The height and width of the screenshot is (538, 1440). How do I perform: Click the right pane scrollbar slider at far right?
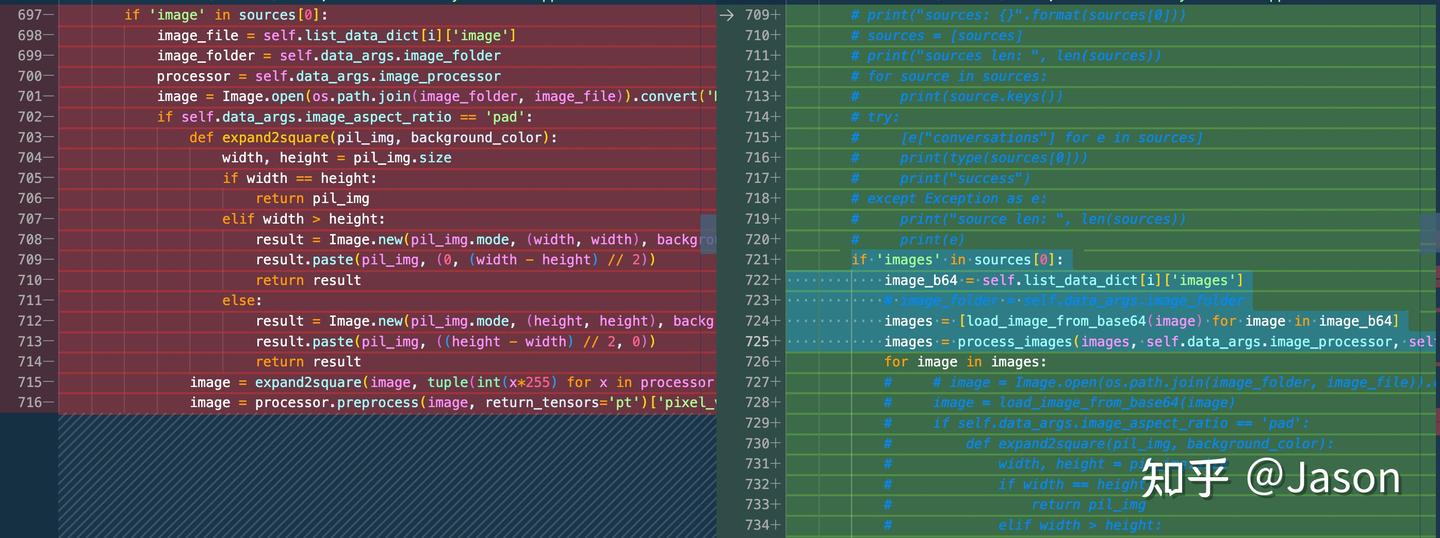pos(1430,234)
